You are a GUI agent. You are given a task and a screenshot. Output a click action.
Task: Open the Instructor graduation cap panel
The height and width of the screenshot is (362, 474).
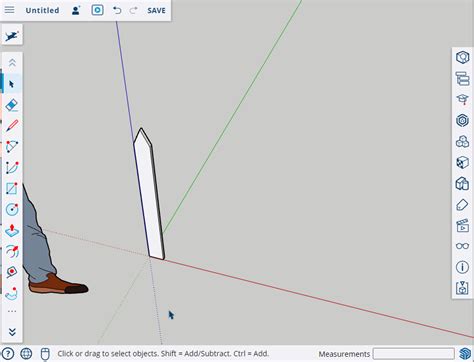tap(462, 99)
